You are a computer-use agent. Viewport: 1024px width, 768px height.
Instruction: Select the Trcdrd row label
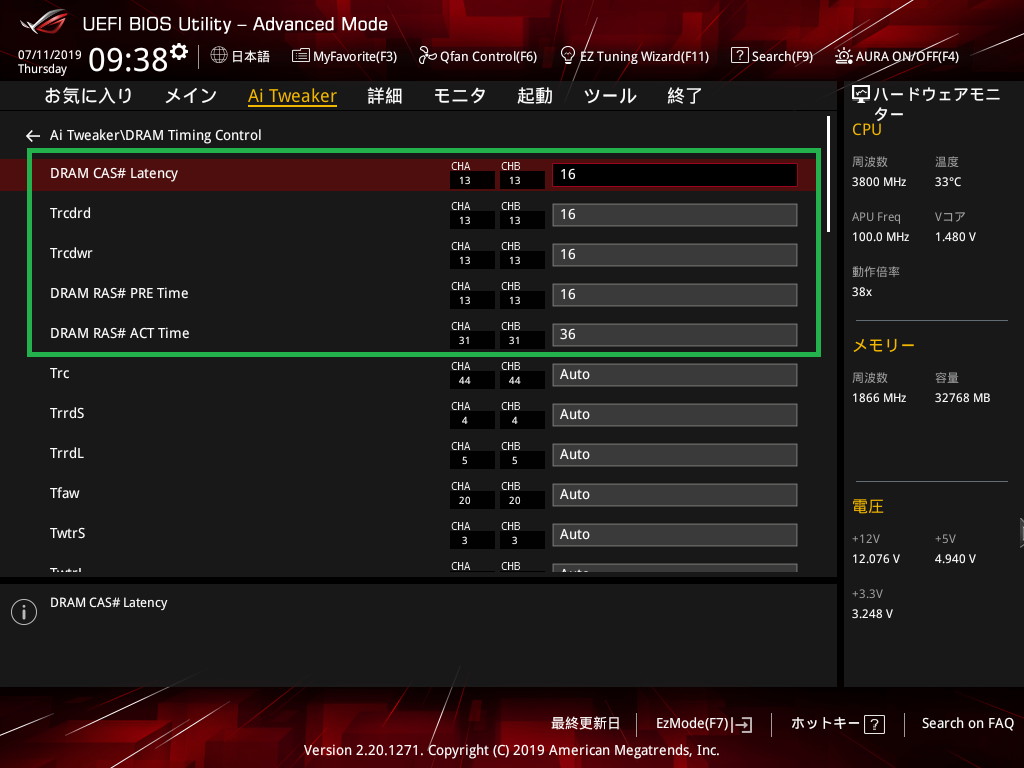pos(71,213)
